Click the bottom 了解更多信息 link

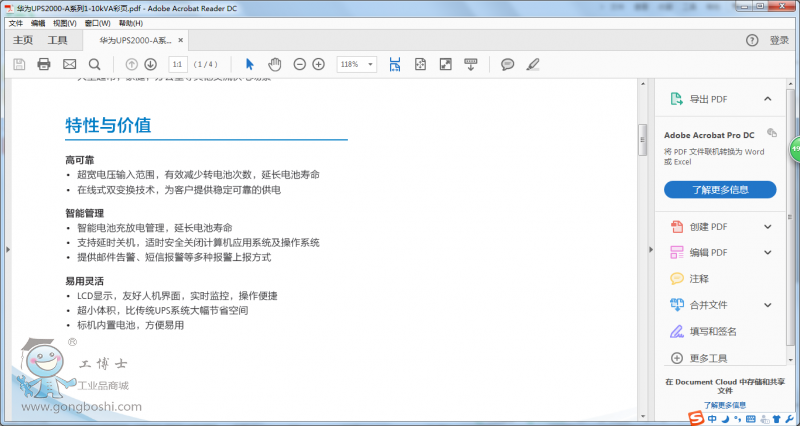725,405
